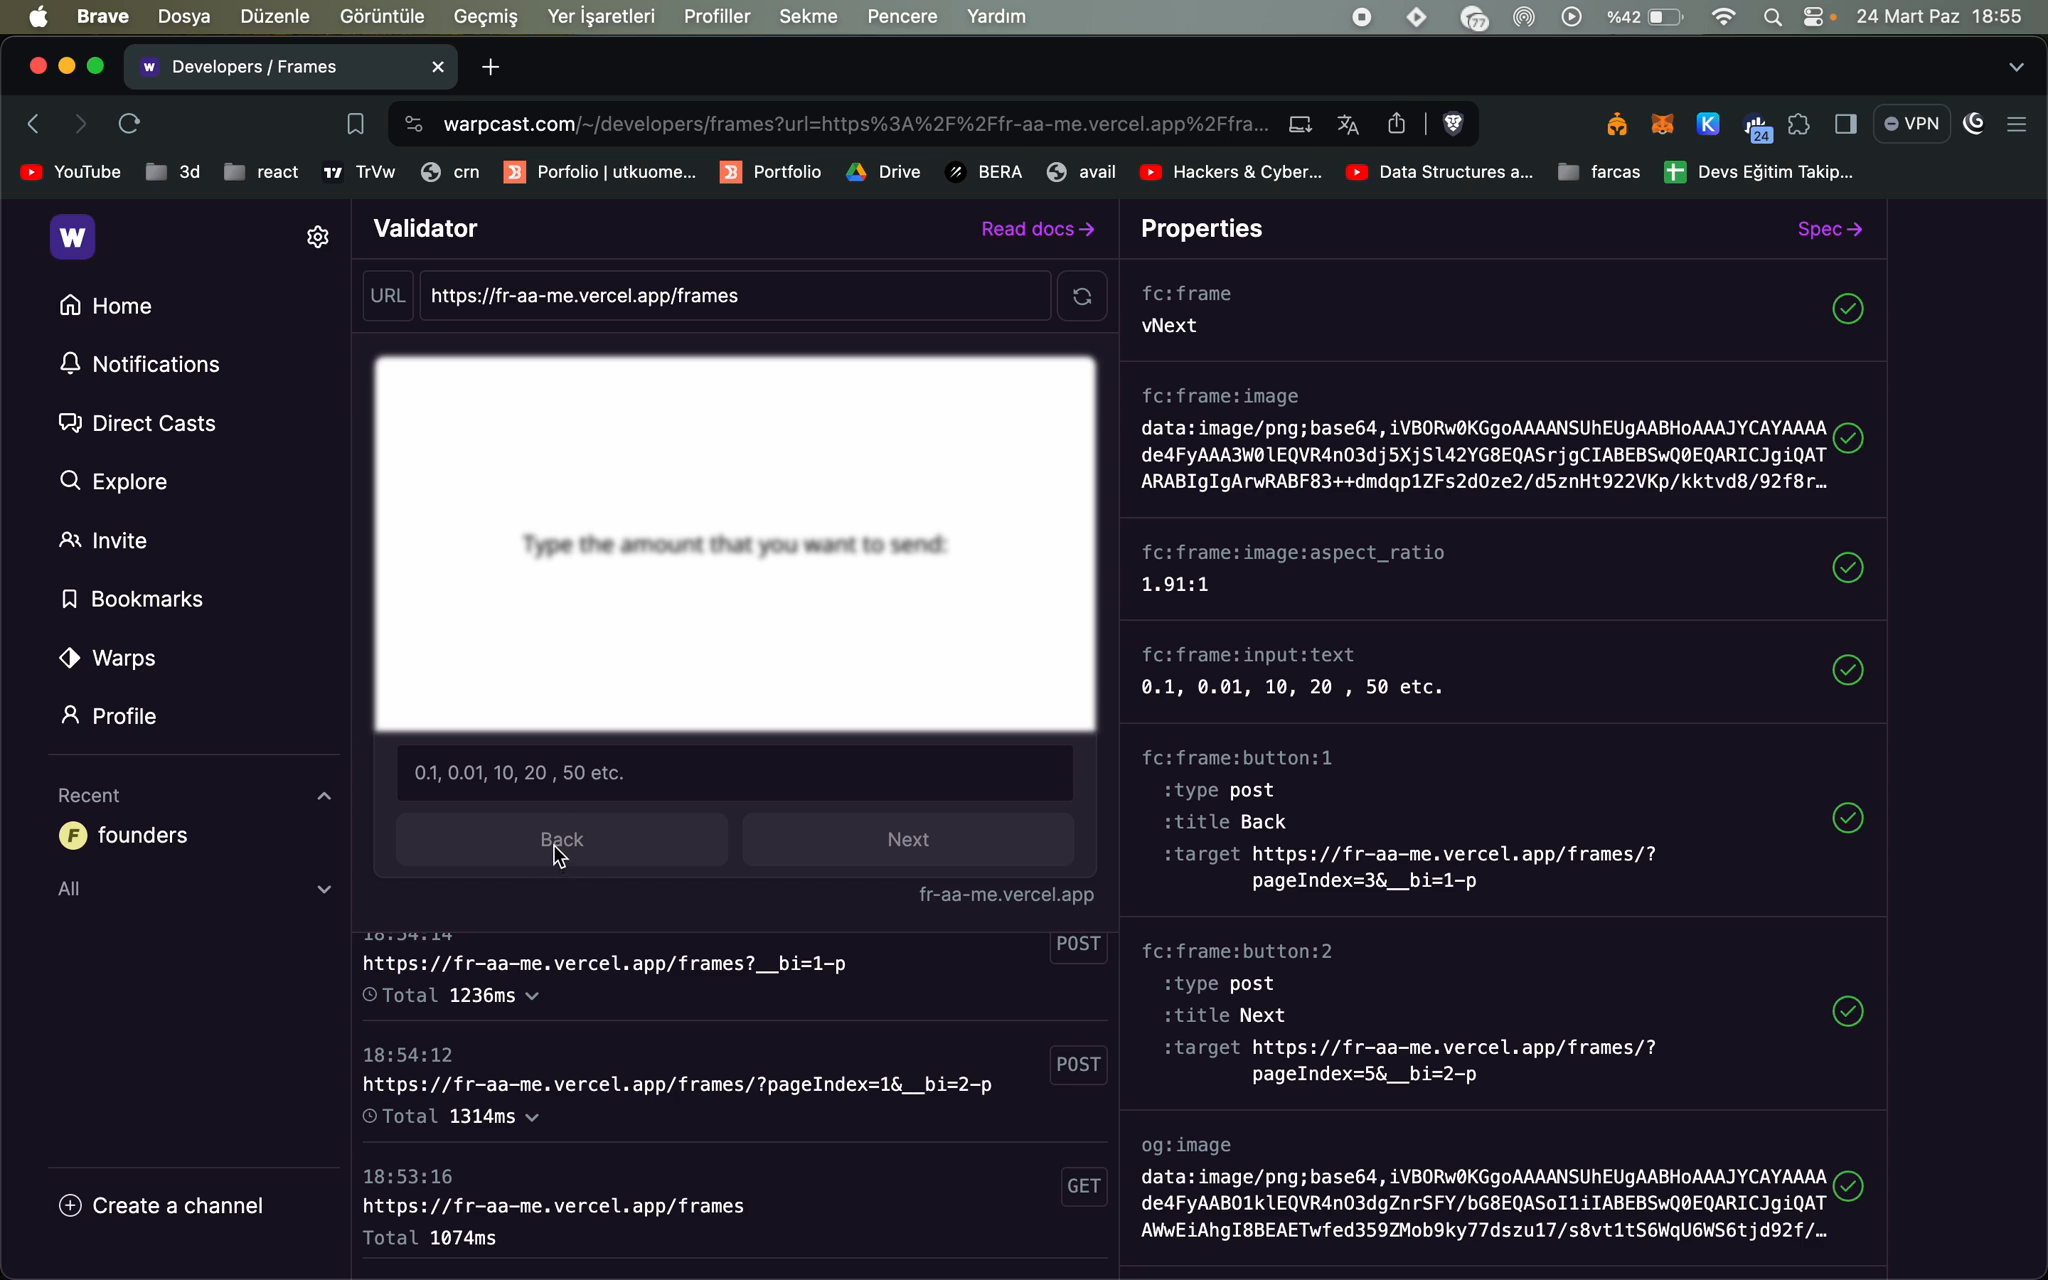Open the Invite page
Viewport: 2048px width, 1280px height.
coord(102,541)
